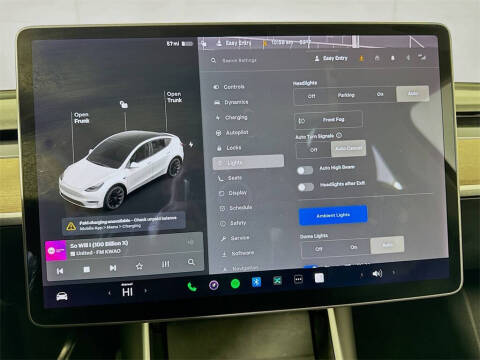Tap Open Trunk label

[x=174, y=97]
